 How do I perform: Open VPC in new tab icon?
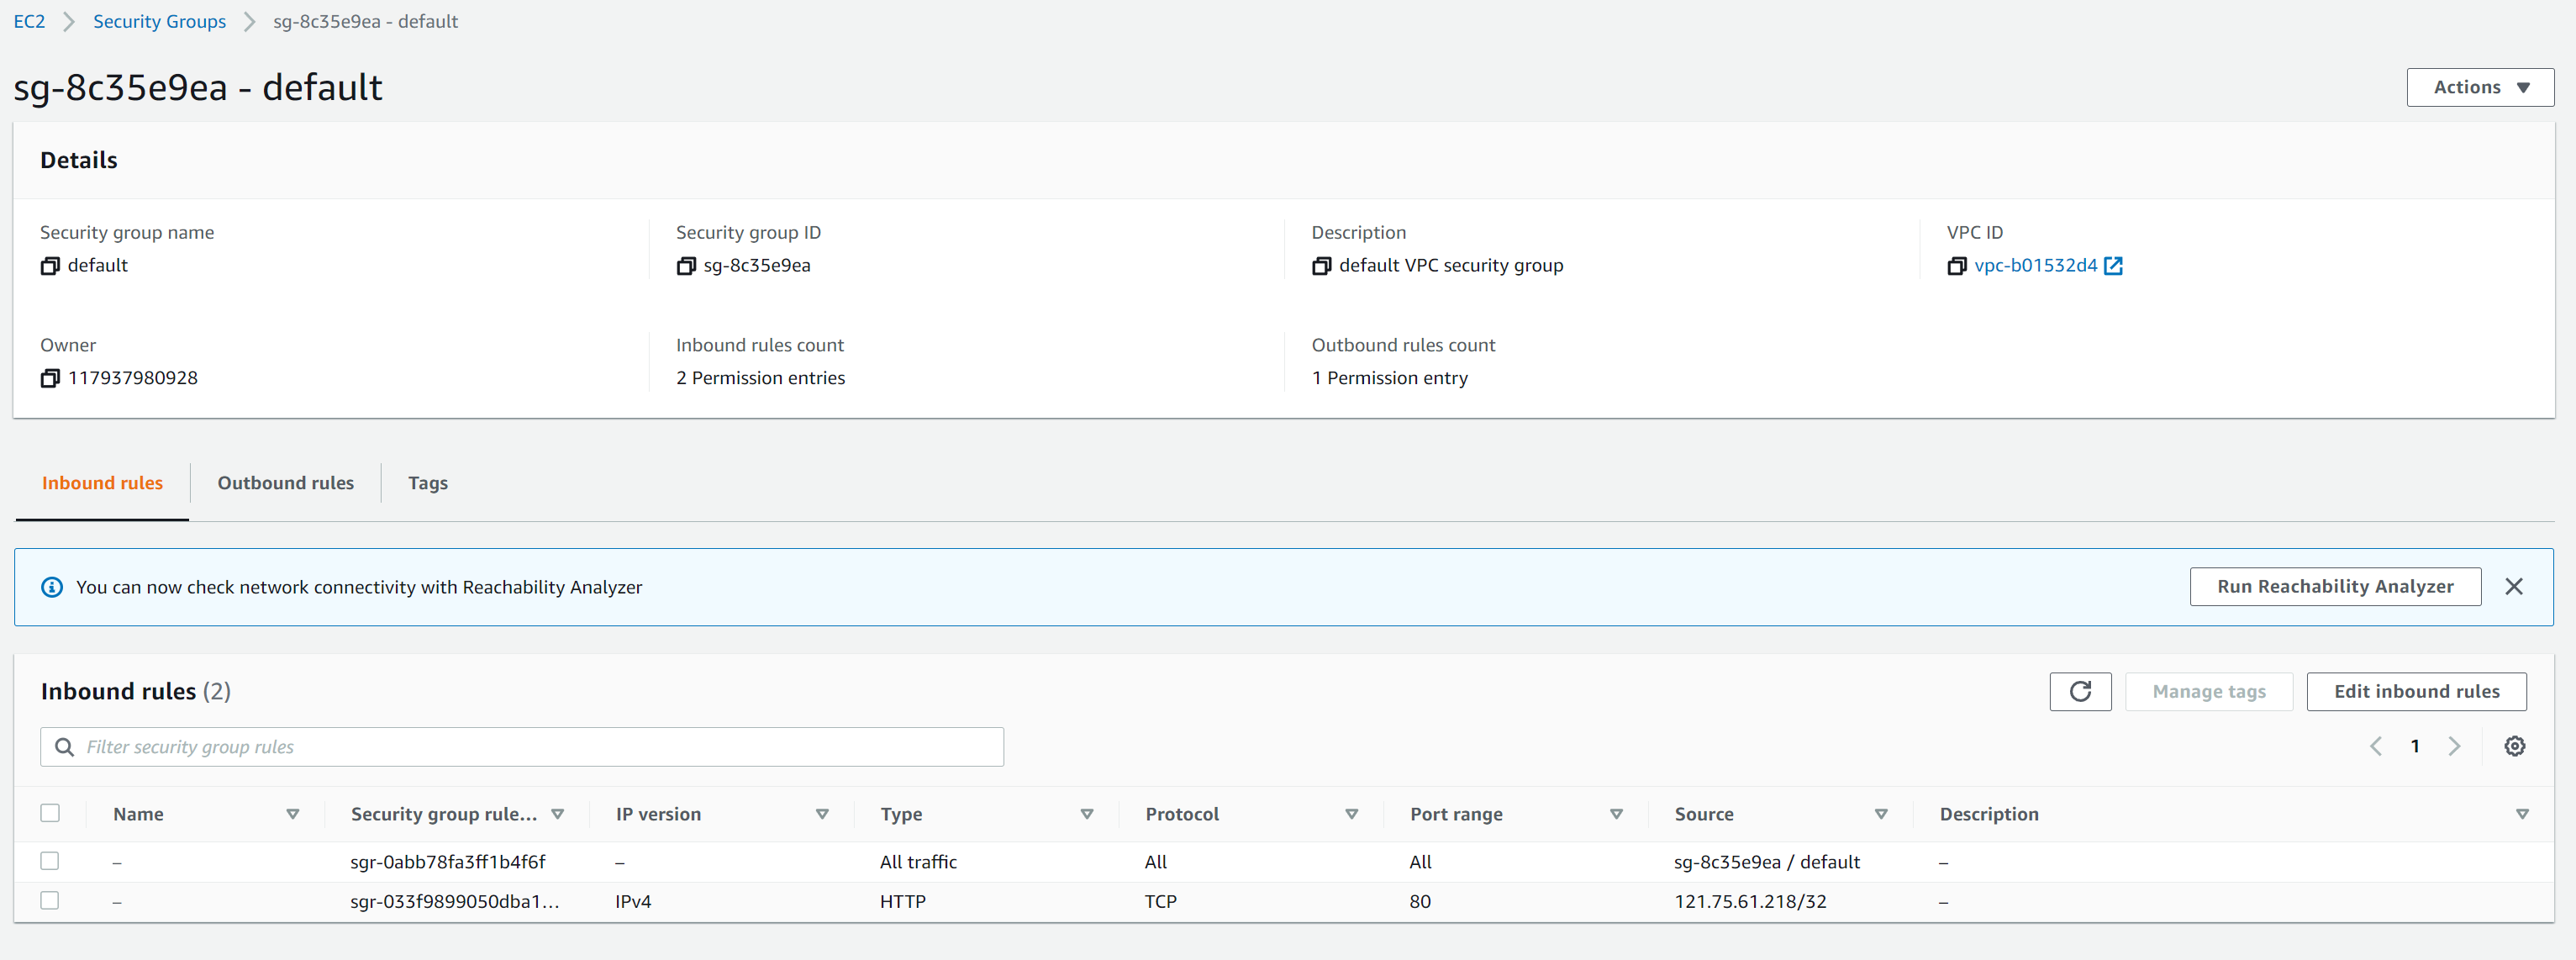[2113, 266]
